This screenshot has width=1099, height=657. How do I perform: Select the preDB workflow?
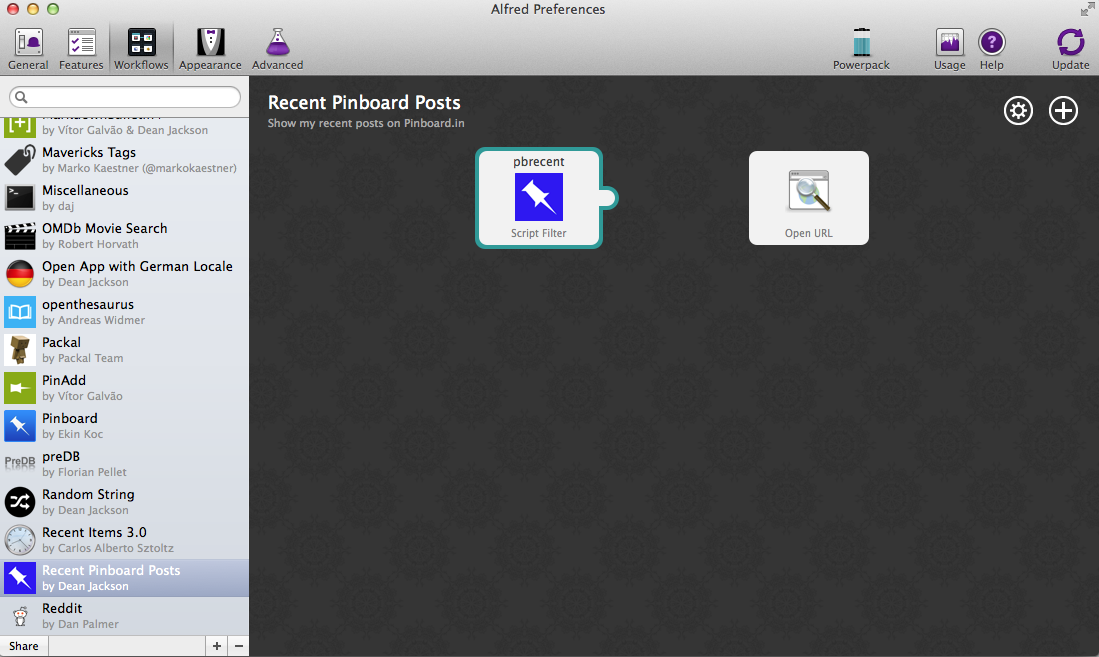coord(125,463)
